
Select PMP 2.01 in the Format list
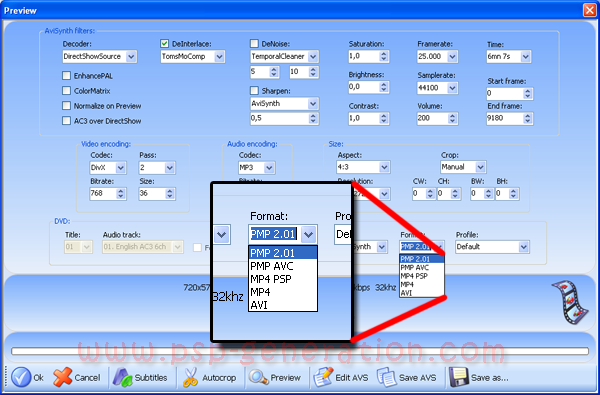(422, 259)
